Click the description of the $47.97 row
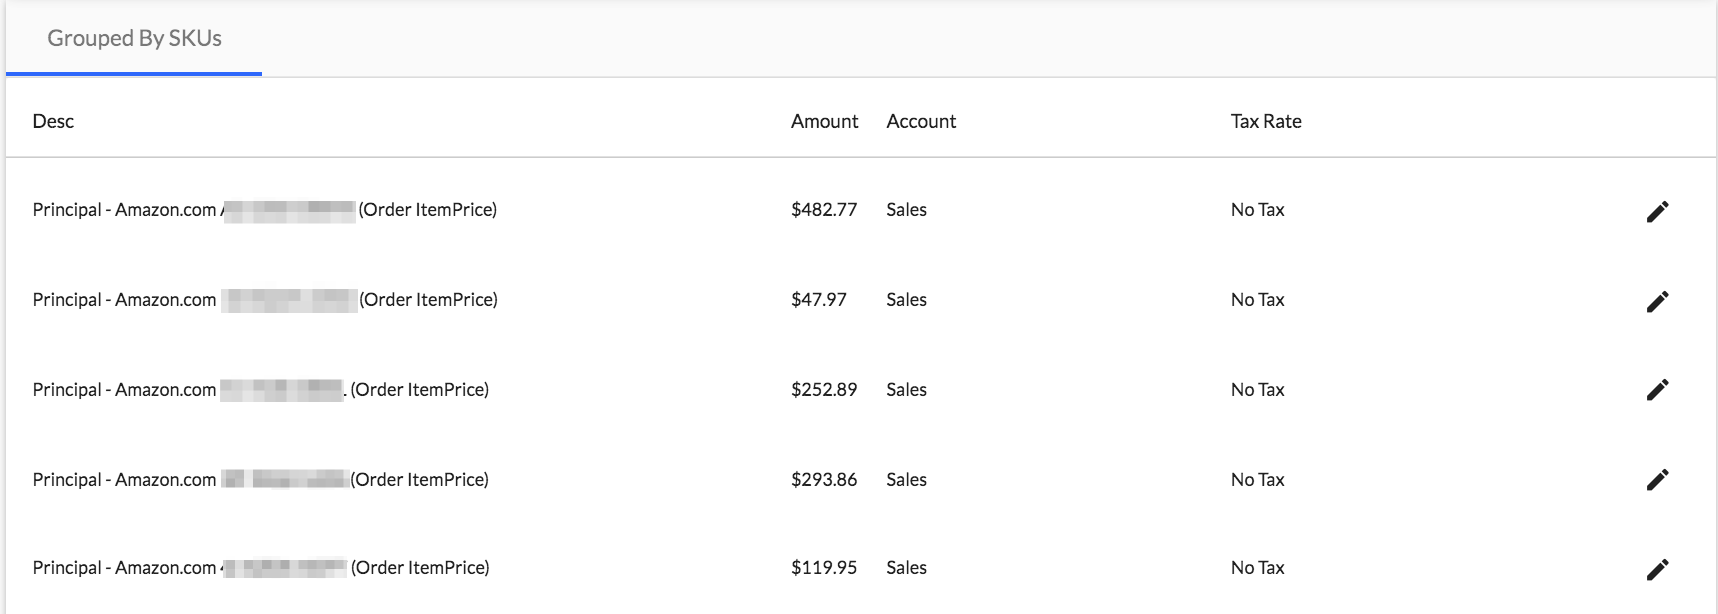The width and height of the screenshot is (1718, 614). [265, 300]
